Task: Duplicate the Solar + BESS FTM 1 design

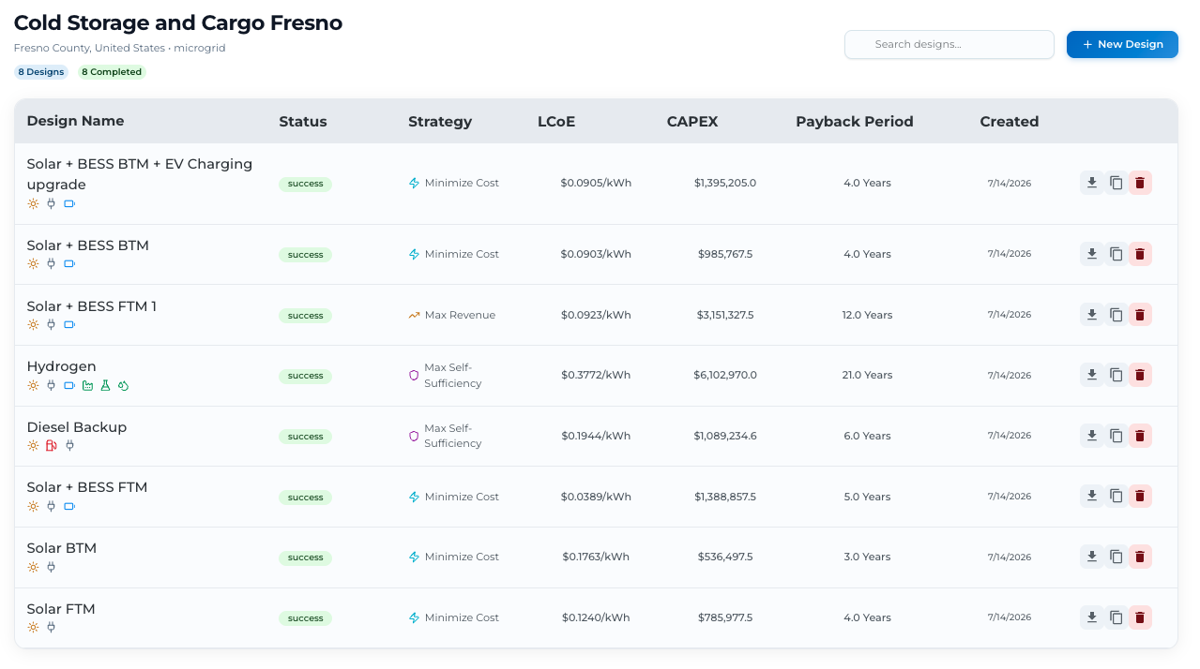Action: pos(1116,315)
